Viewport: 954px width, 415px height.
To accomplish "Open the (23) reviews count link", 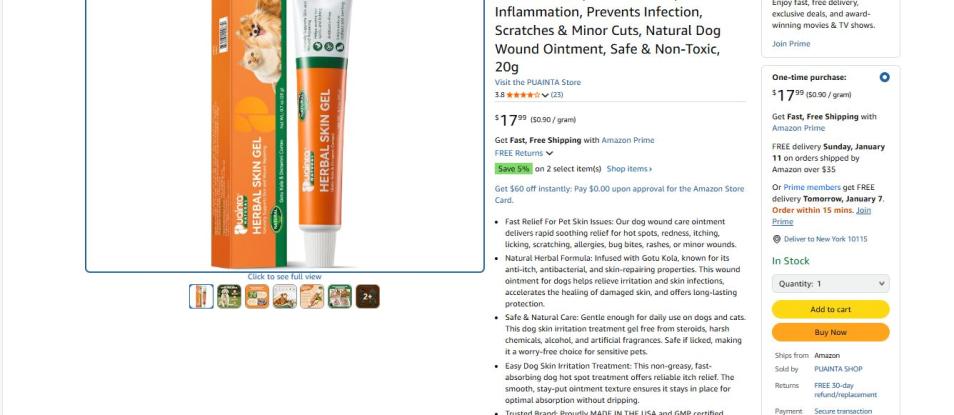I will (557, 95).
